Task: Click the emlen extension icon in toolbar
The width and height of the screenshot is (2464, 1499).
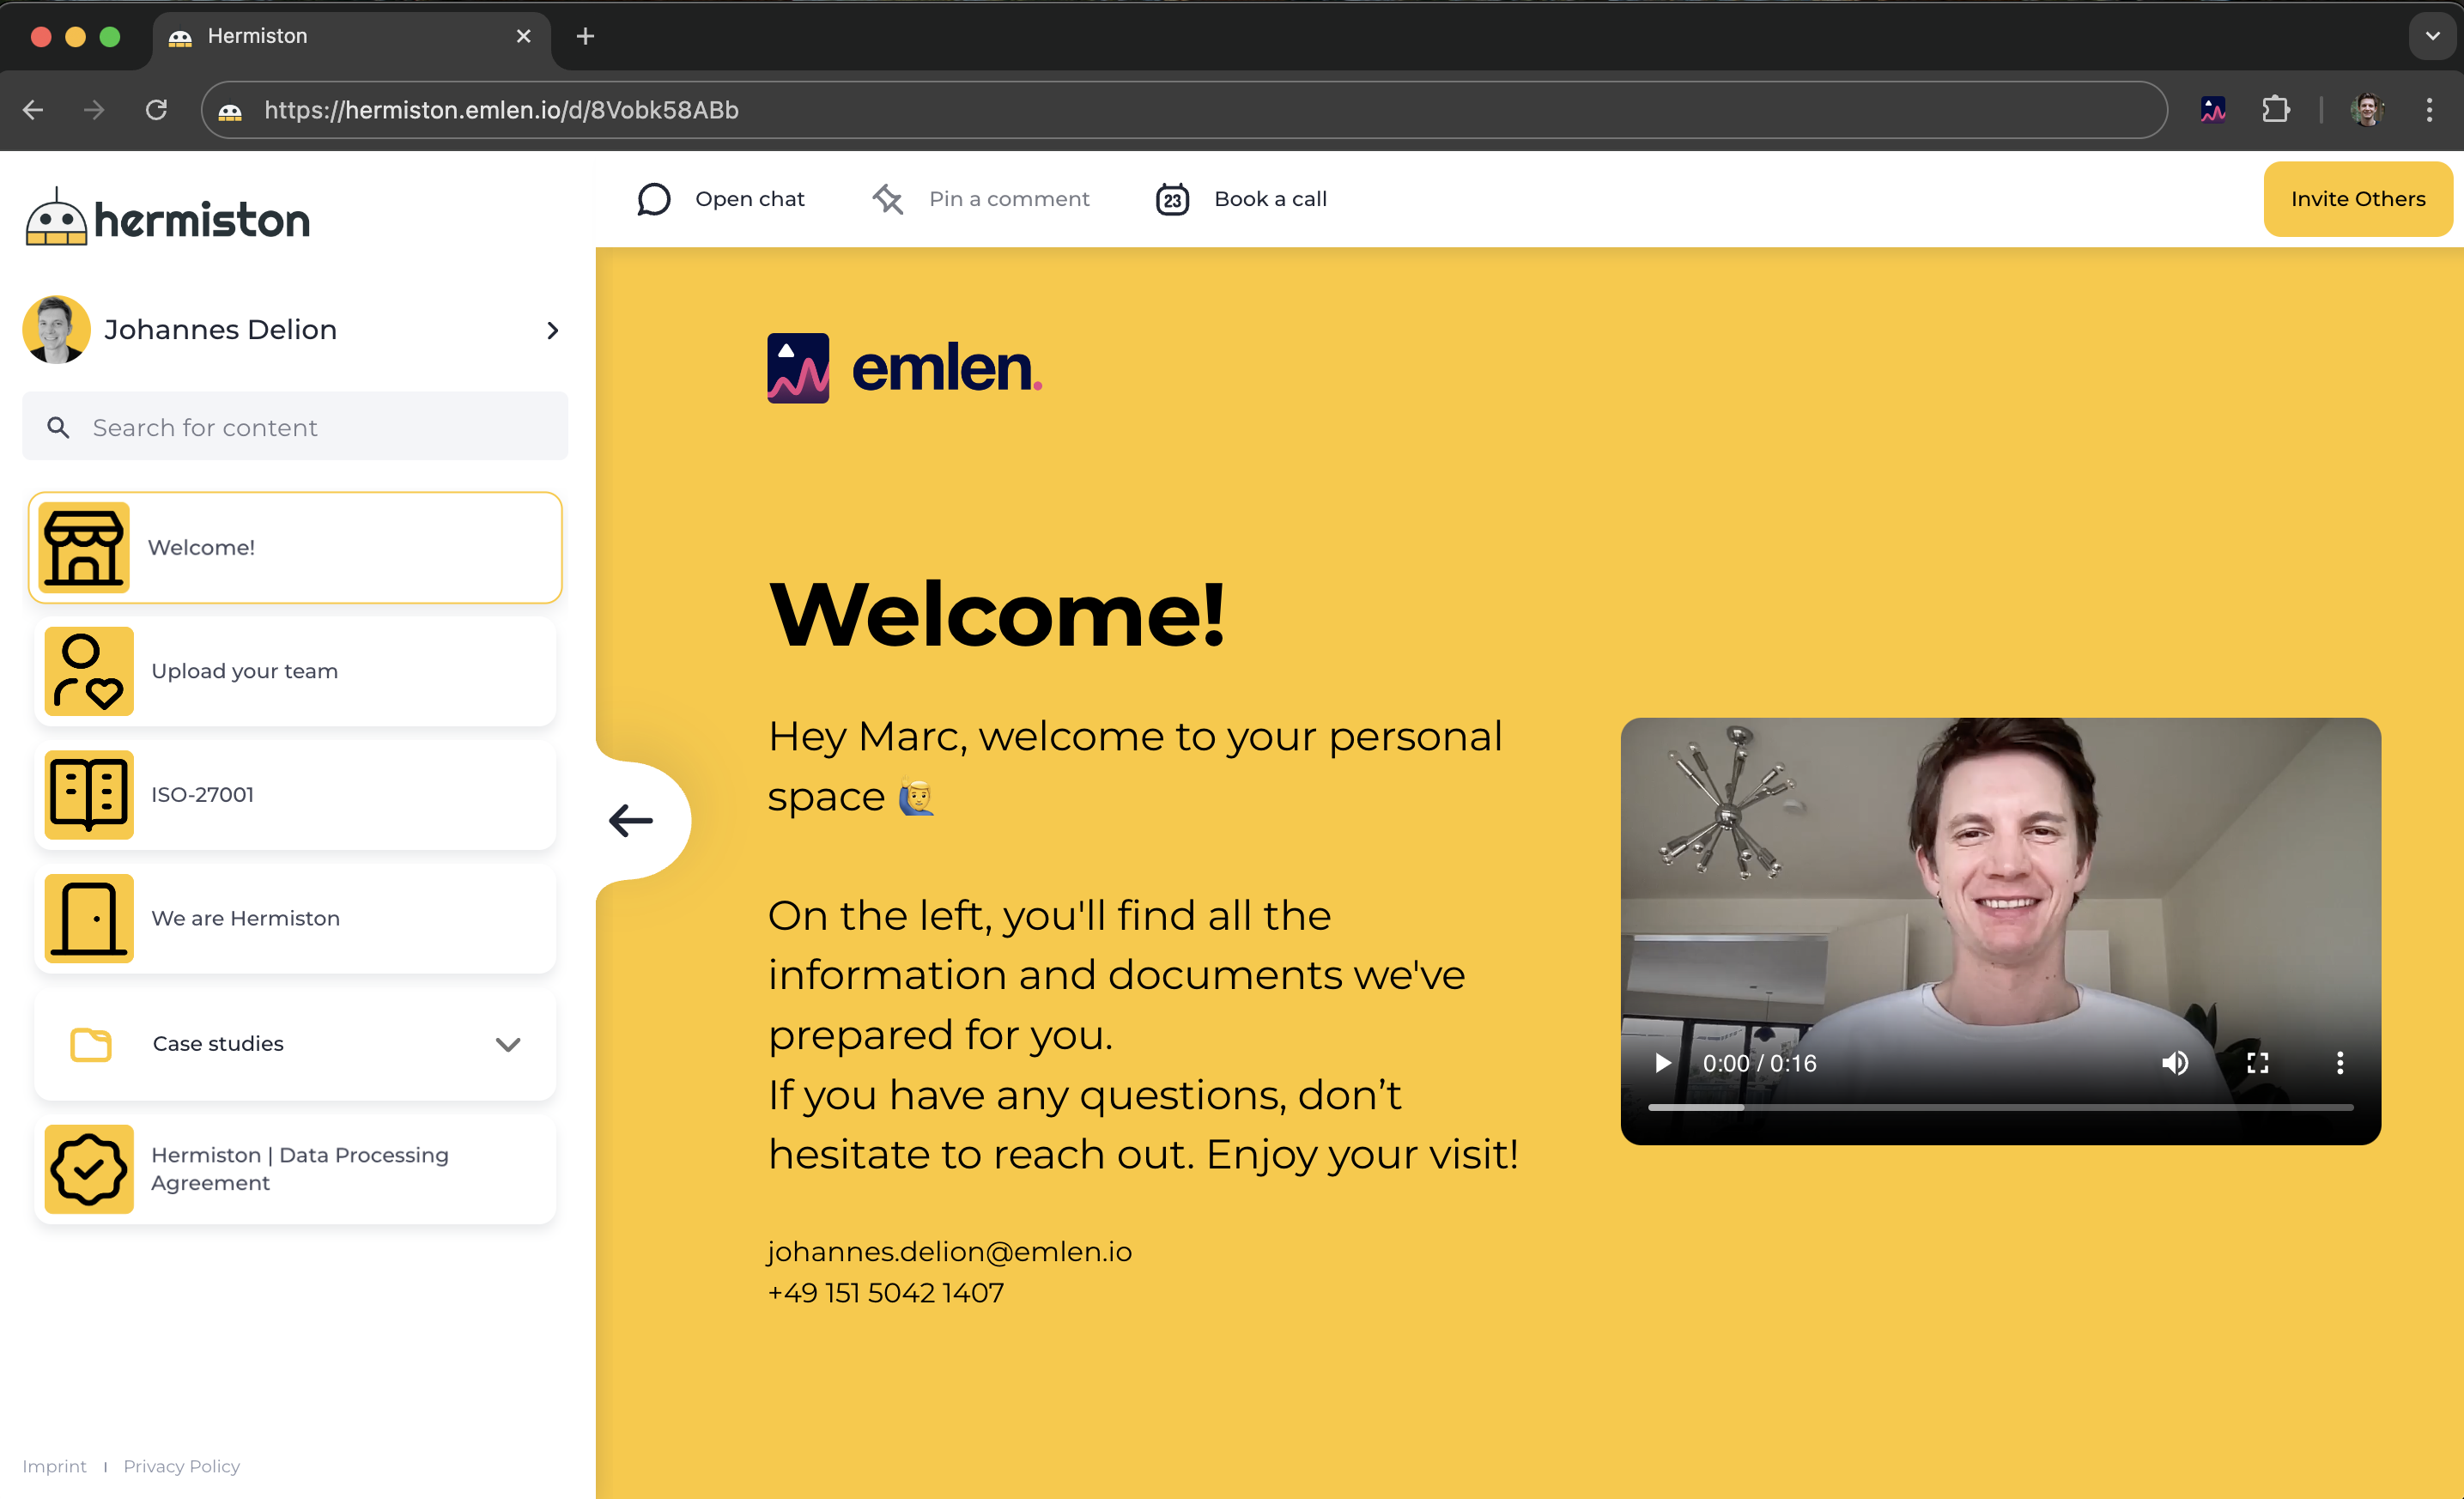Action: 2213,110
